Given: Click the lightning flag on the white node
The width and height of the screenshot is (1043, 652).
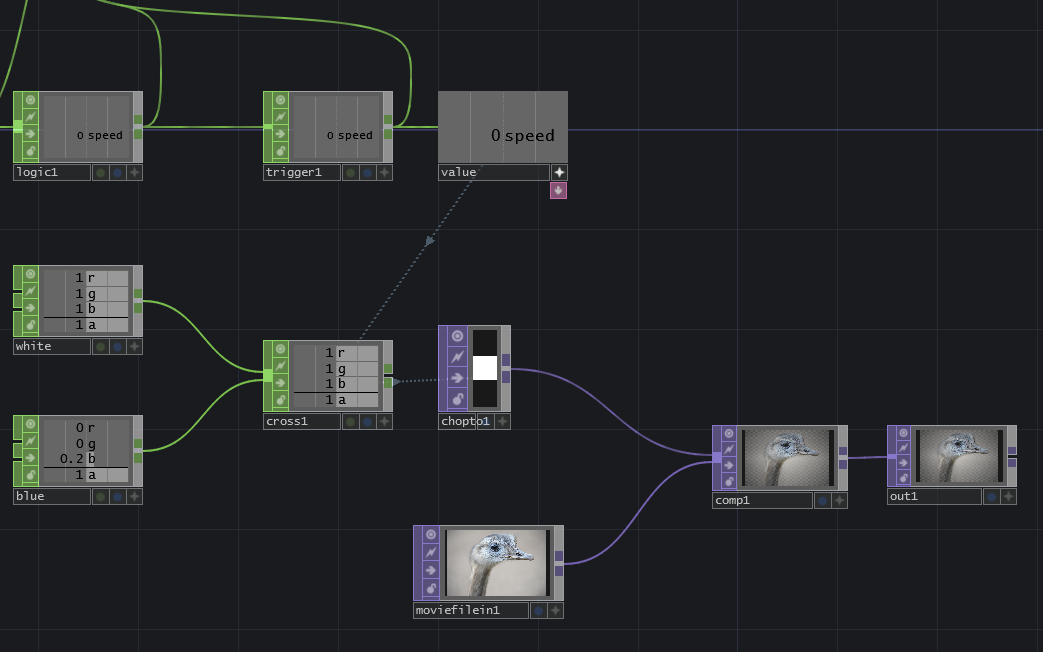Looking at the screenshot, I should coord(28,292).
